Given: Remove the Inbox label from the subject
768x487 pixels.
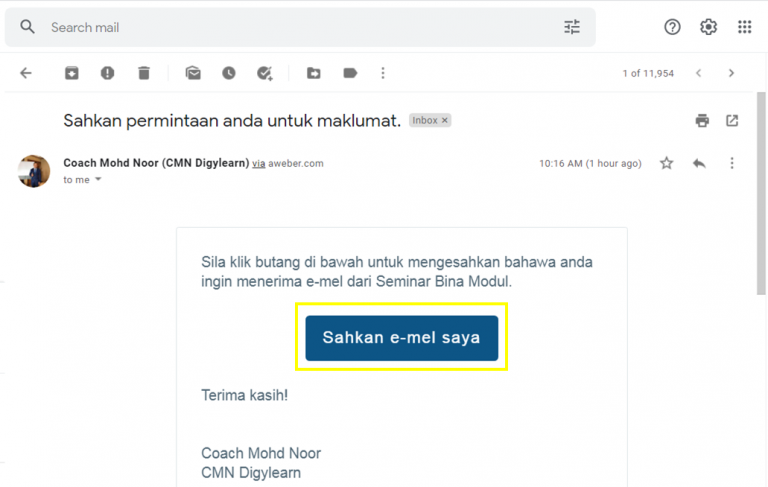Looking at the screenshot, I should pos(445,120).
